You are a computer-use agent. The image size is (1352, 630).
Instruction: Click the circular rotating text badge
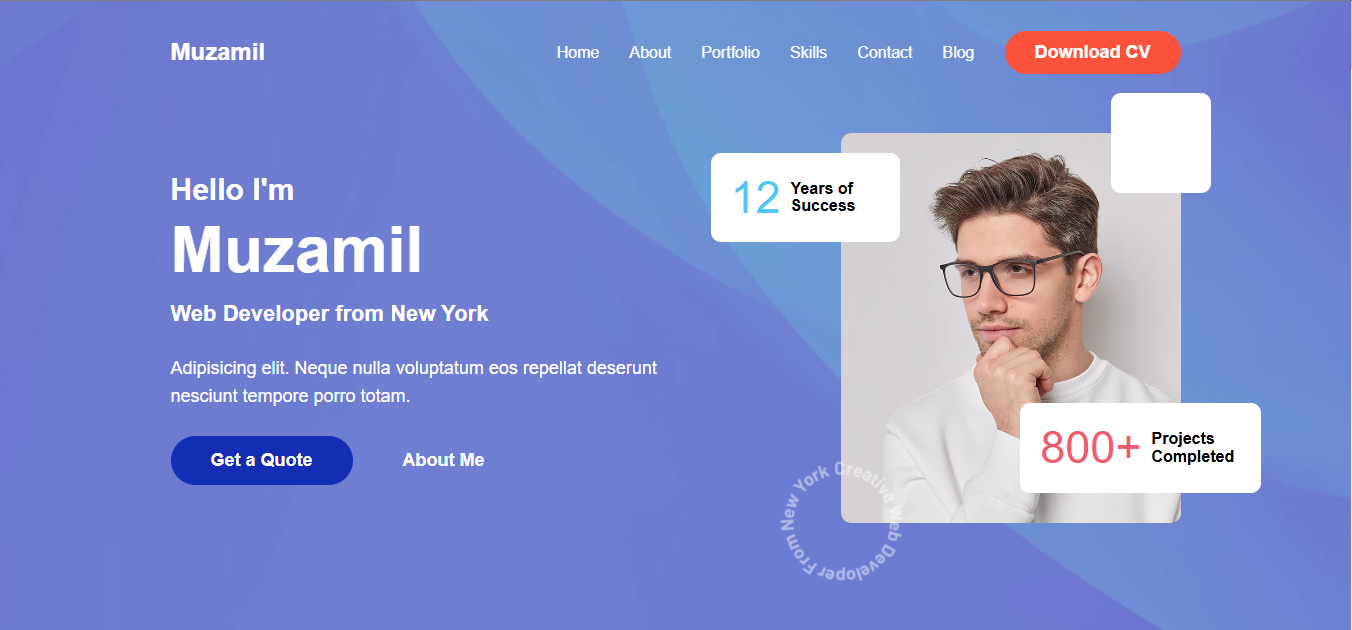tap(842, 520)
